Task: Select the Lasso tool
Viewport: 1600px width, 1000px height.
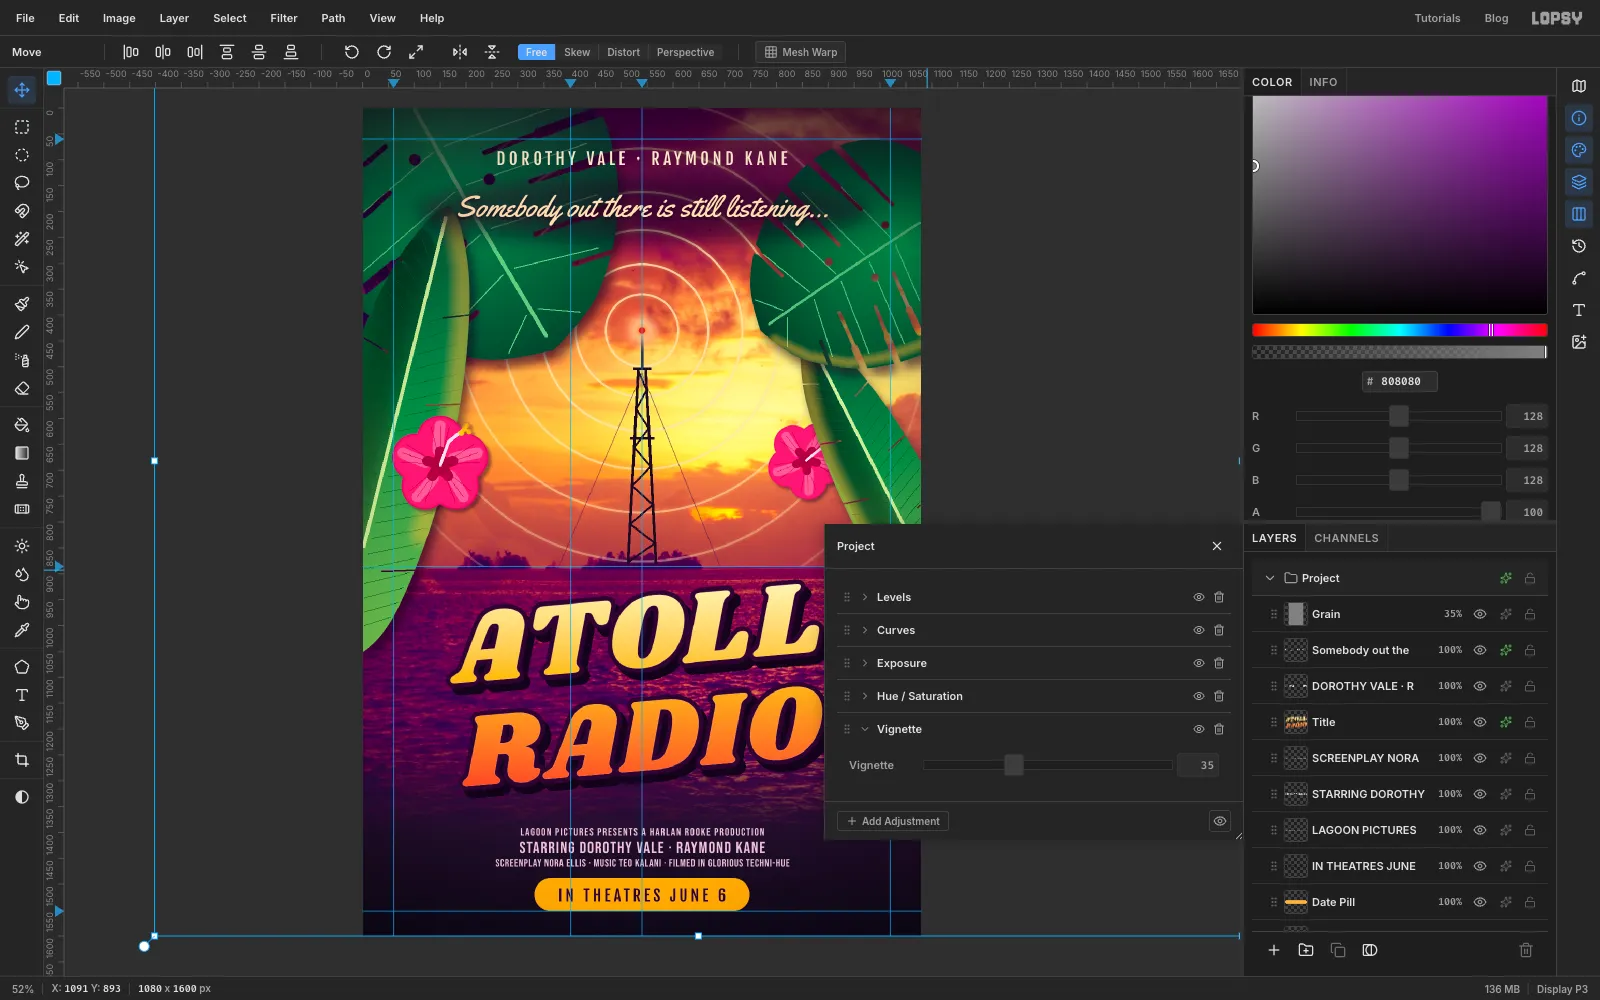Action: (x=22, y=183)
